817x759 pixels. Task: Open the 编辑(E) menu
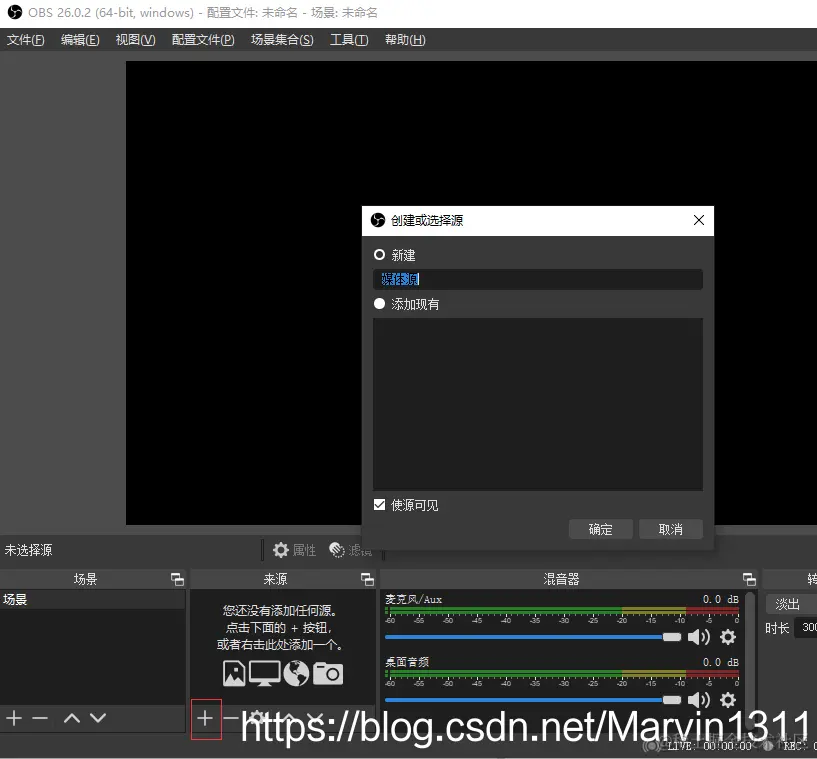click(x=80, y=40)
